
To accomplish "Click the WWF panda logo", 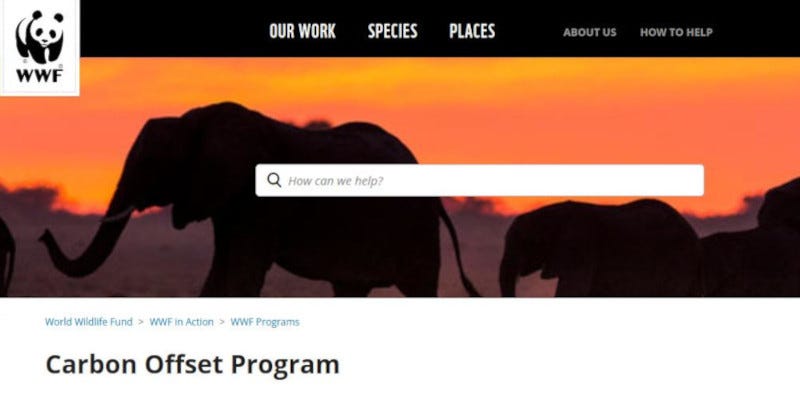I will click(x=40, y=46).
